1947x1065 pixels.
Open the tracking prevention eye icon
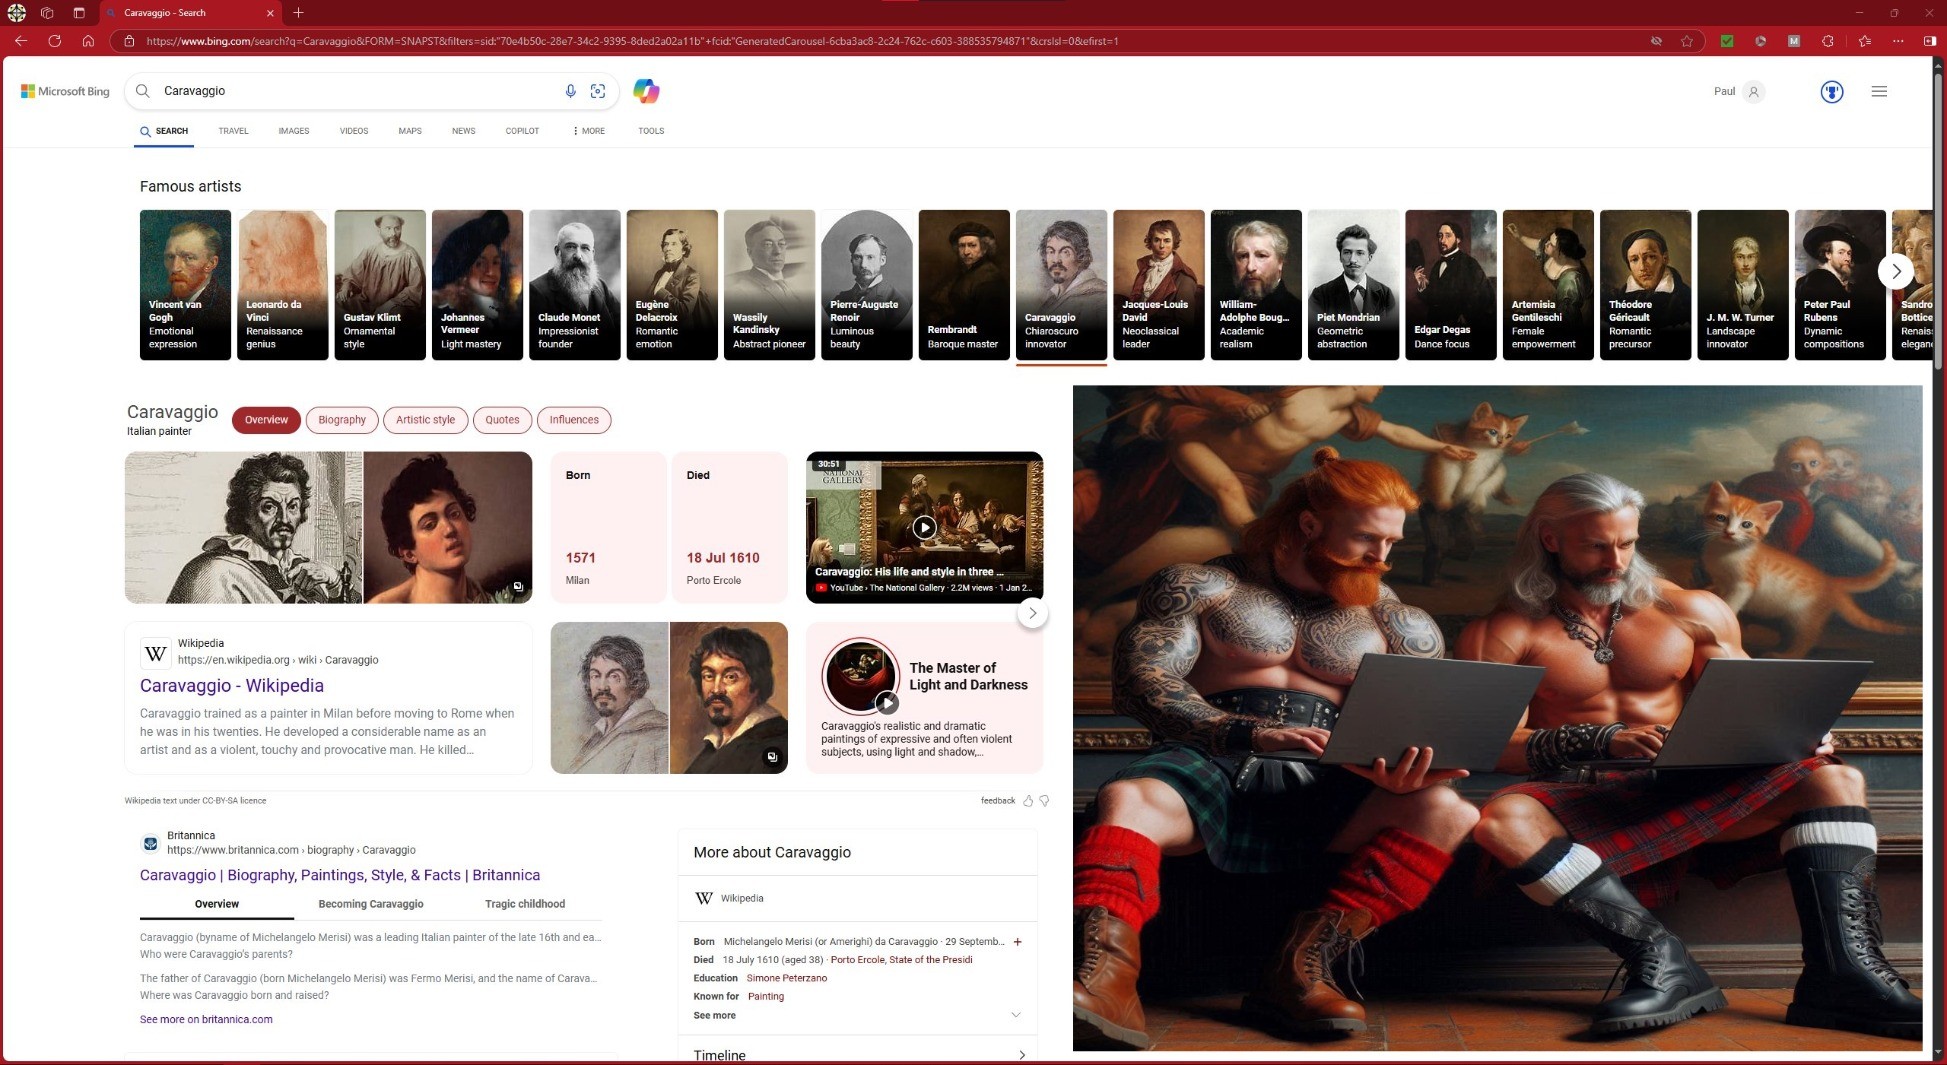coord(1656,41)
